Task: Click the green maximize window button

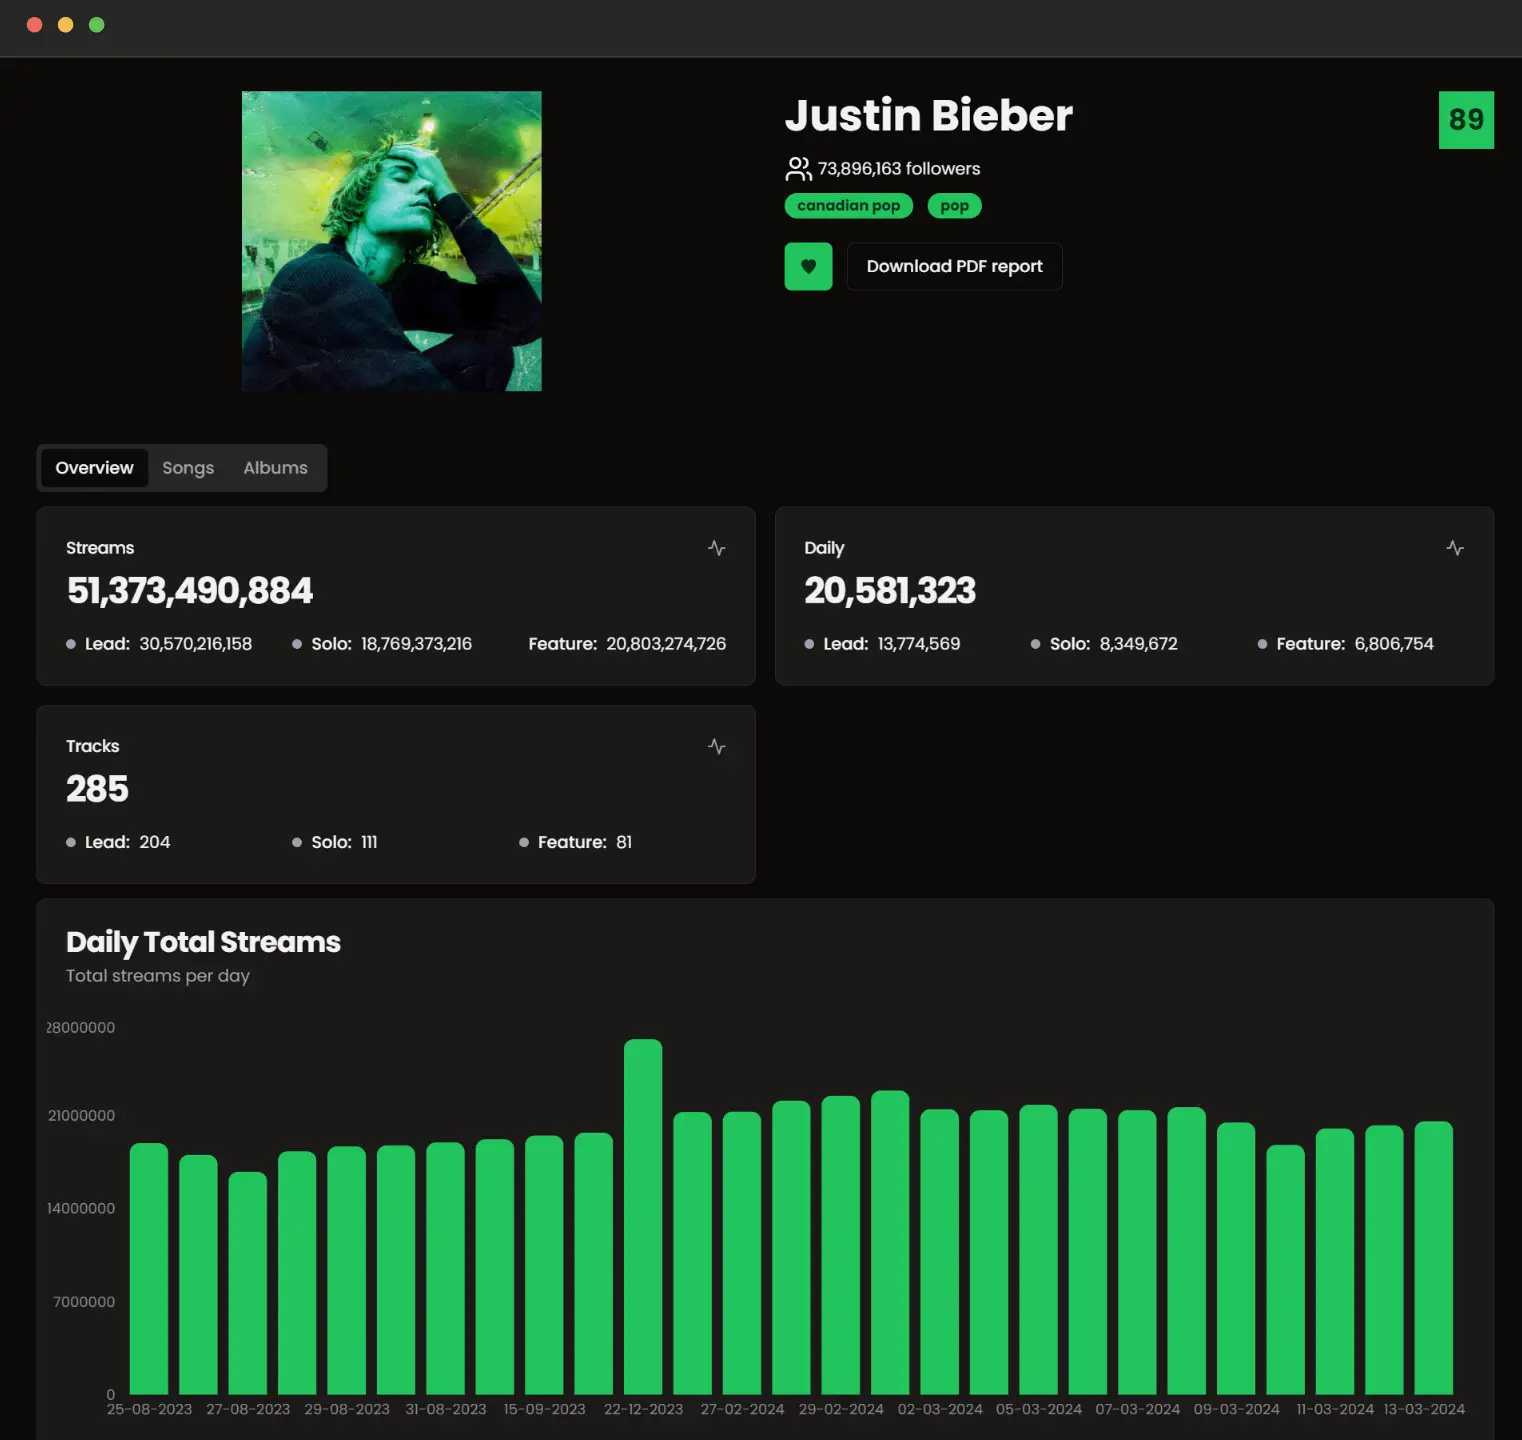Action: [97, 25]
